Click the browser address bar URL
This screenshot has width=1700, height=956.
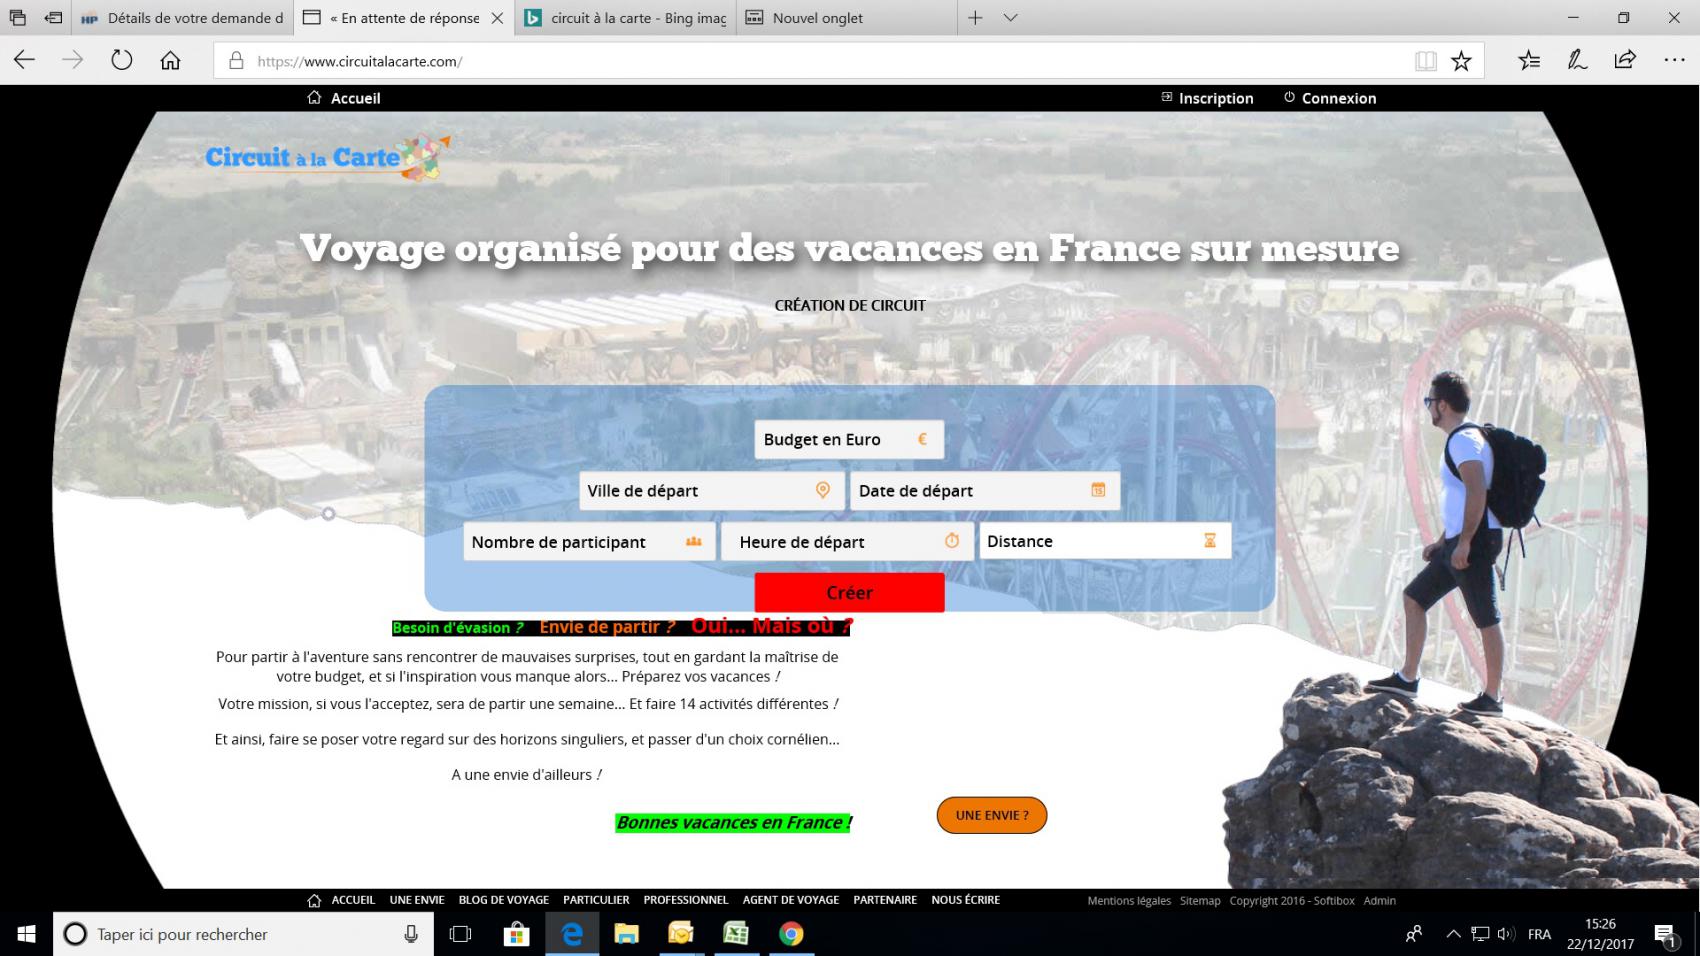pos(360,61)
